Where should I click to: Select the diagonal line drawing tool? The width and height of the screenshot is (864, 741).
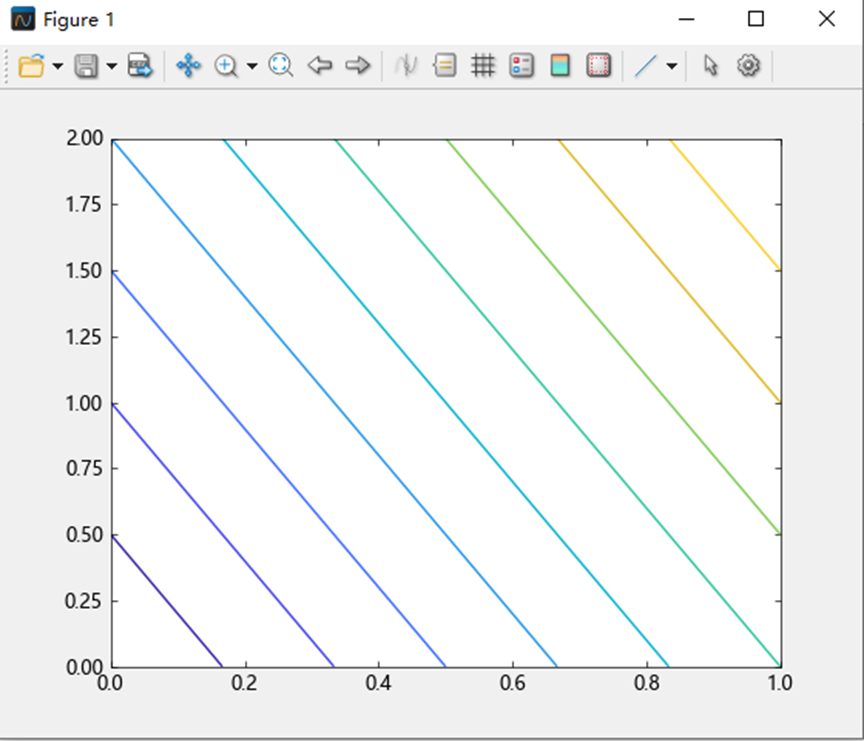coord(645,66)
